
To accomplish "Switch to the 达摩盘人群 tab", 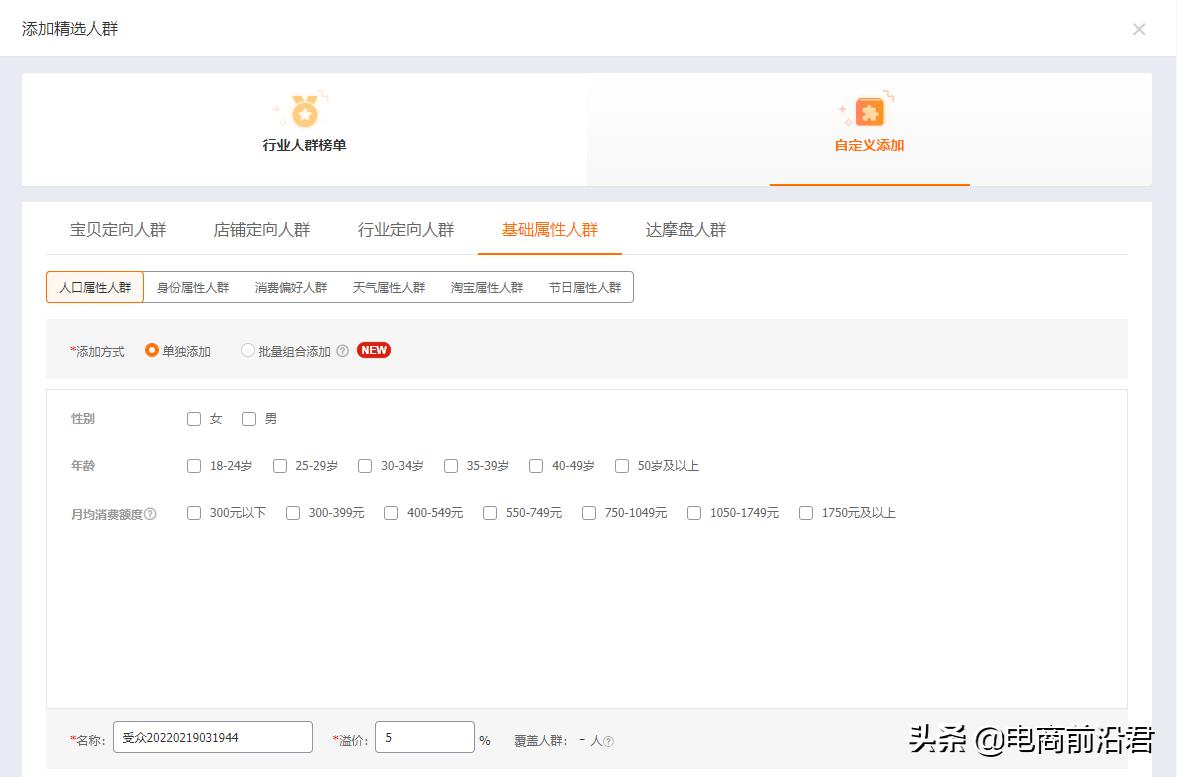I will 685,229.
